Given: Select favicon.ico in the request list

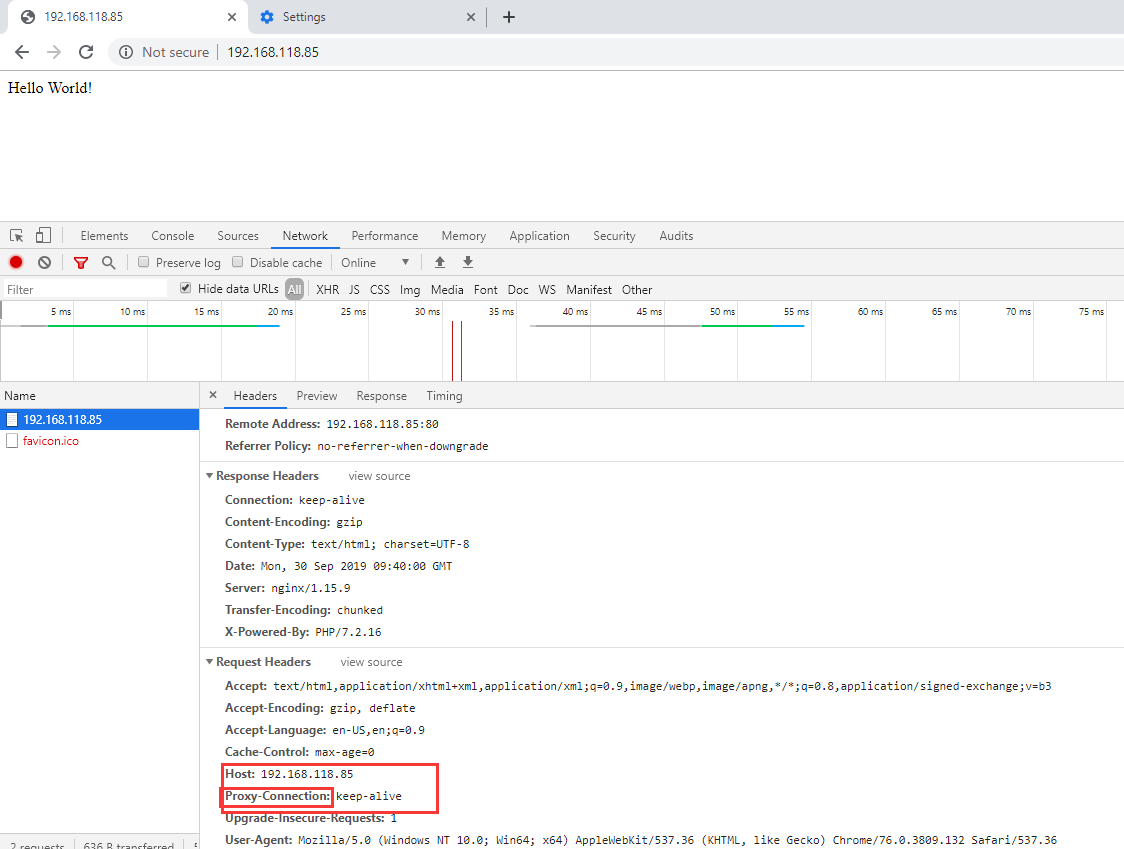Looking at the screenshot, I should pyautogui.click(x=50, y=441).
